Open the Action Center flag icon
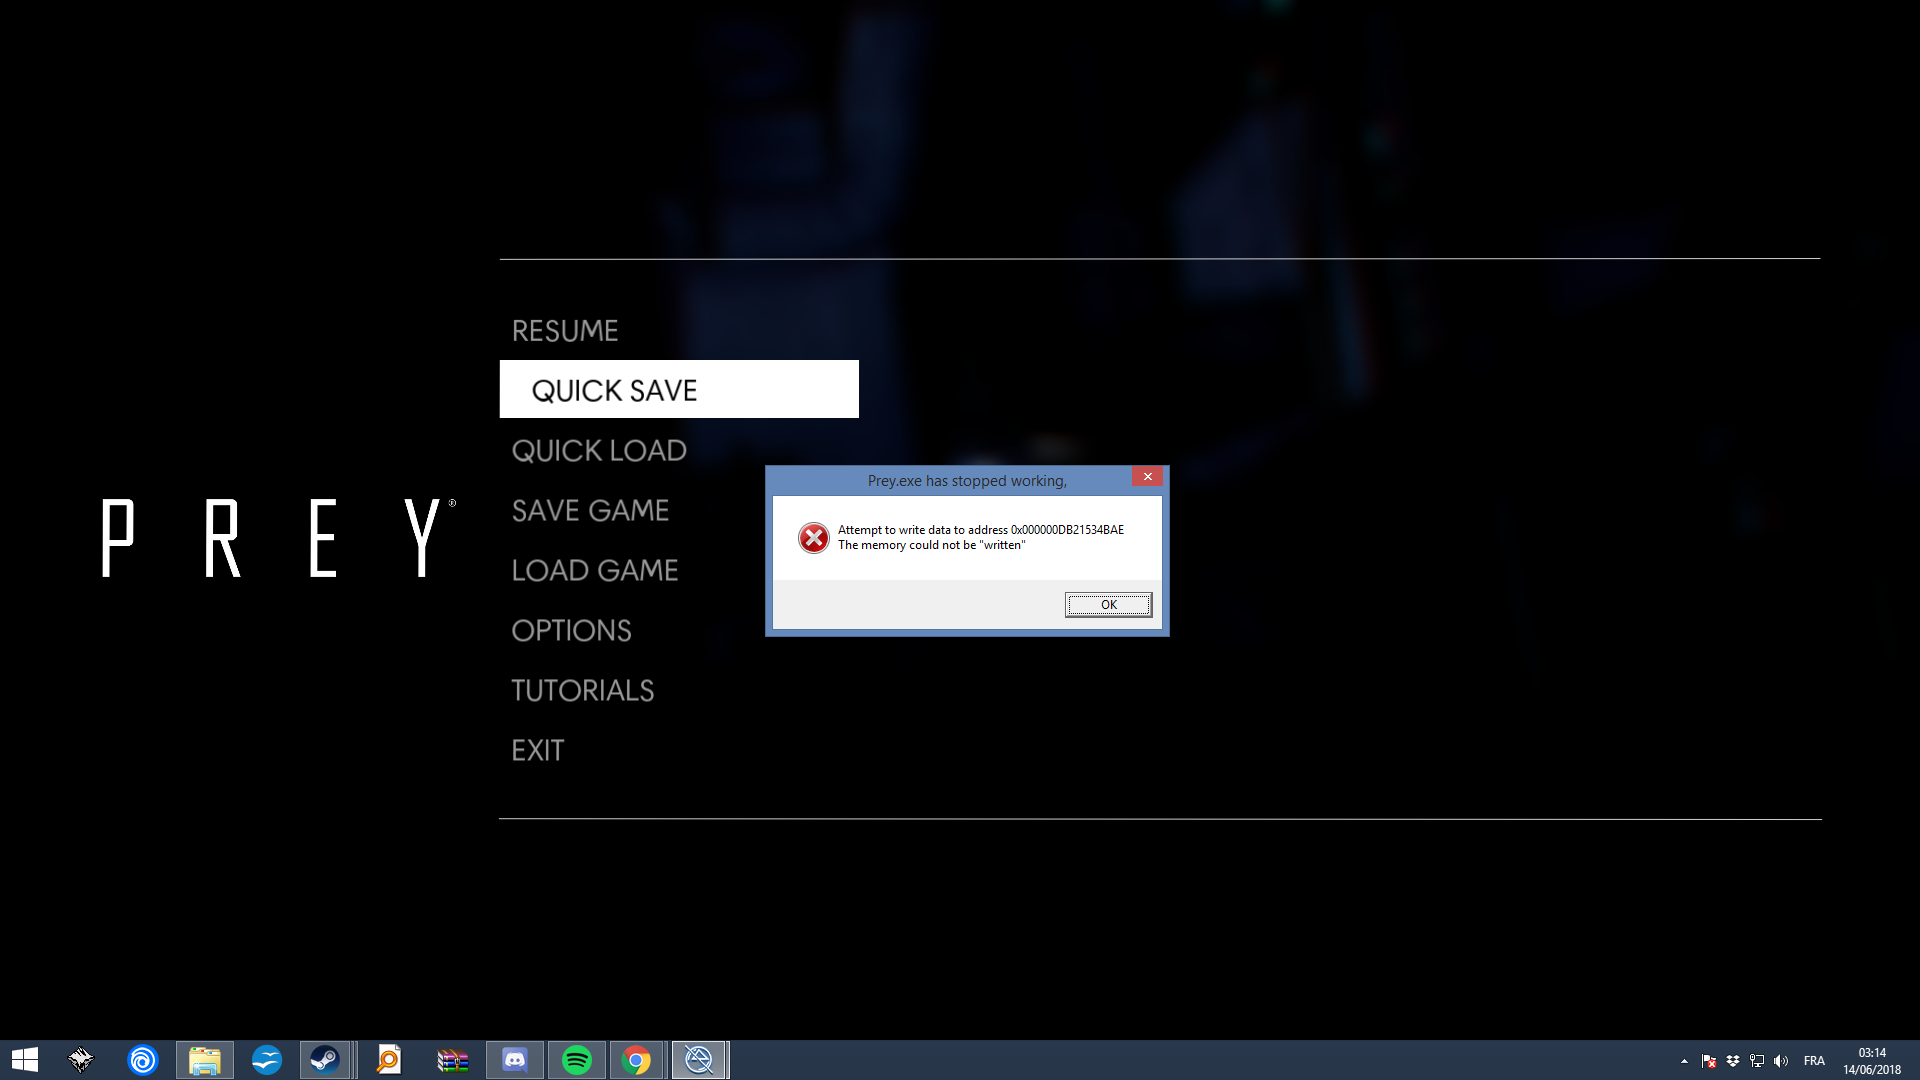 [x=1709, y=1060]
